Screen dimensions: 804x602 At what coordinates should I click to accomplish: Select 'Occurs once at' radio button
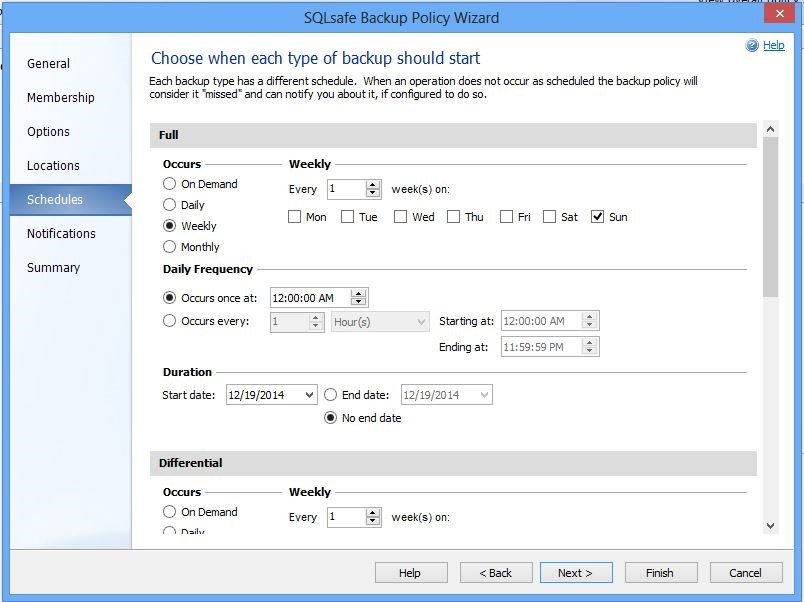[x=169, y=298]
